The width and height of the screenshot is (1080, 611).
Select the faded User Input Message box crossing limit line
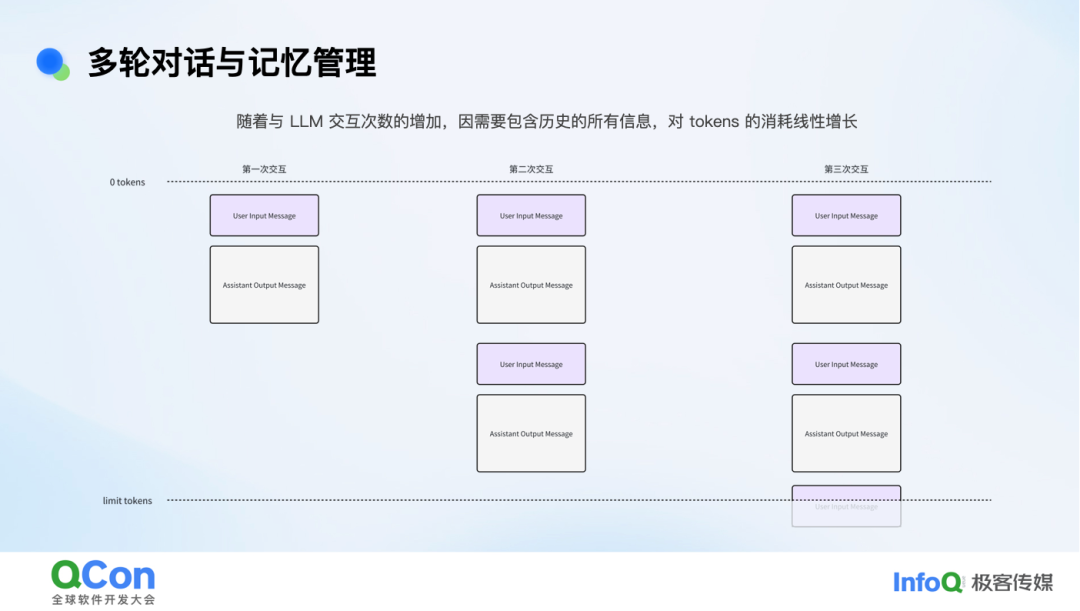pos(847,506)
